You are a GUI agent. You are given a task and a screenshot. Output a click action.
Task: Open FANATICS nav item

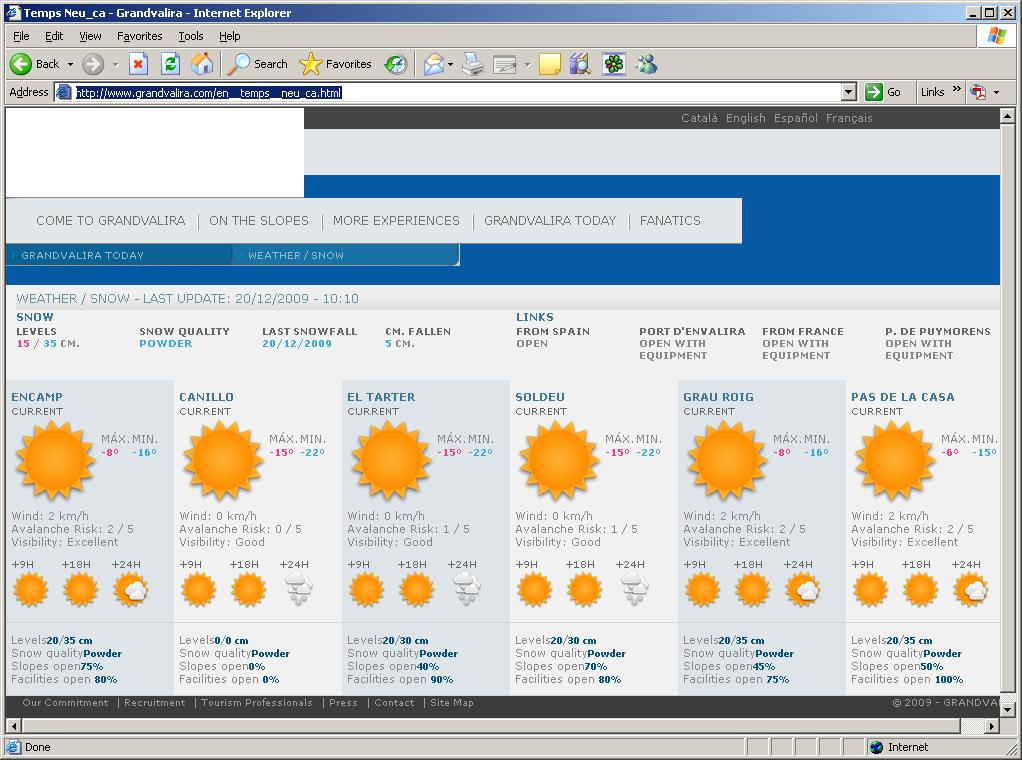pos(670,220)
